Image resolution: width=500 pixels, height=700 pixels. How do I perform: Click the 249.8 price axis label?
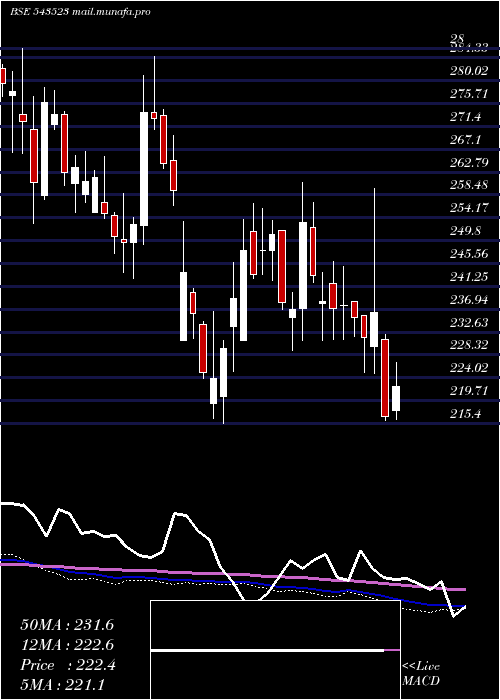[x=466, y=231]
